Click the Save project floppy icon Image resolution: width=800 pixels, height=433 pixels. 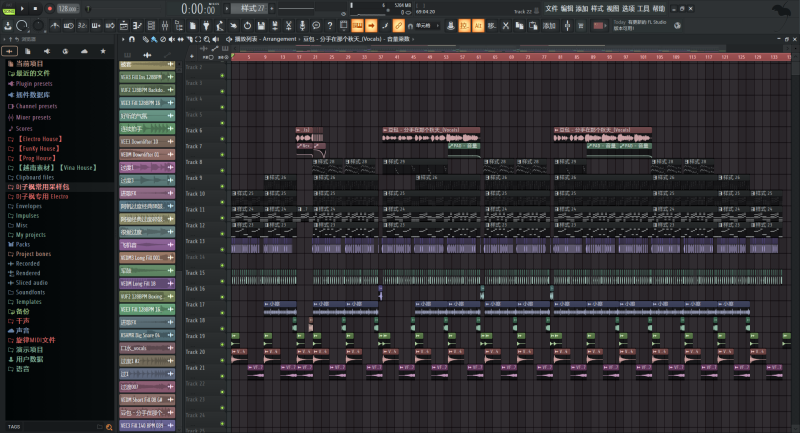261,25
